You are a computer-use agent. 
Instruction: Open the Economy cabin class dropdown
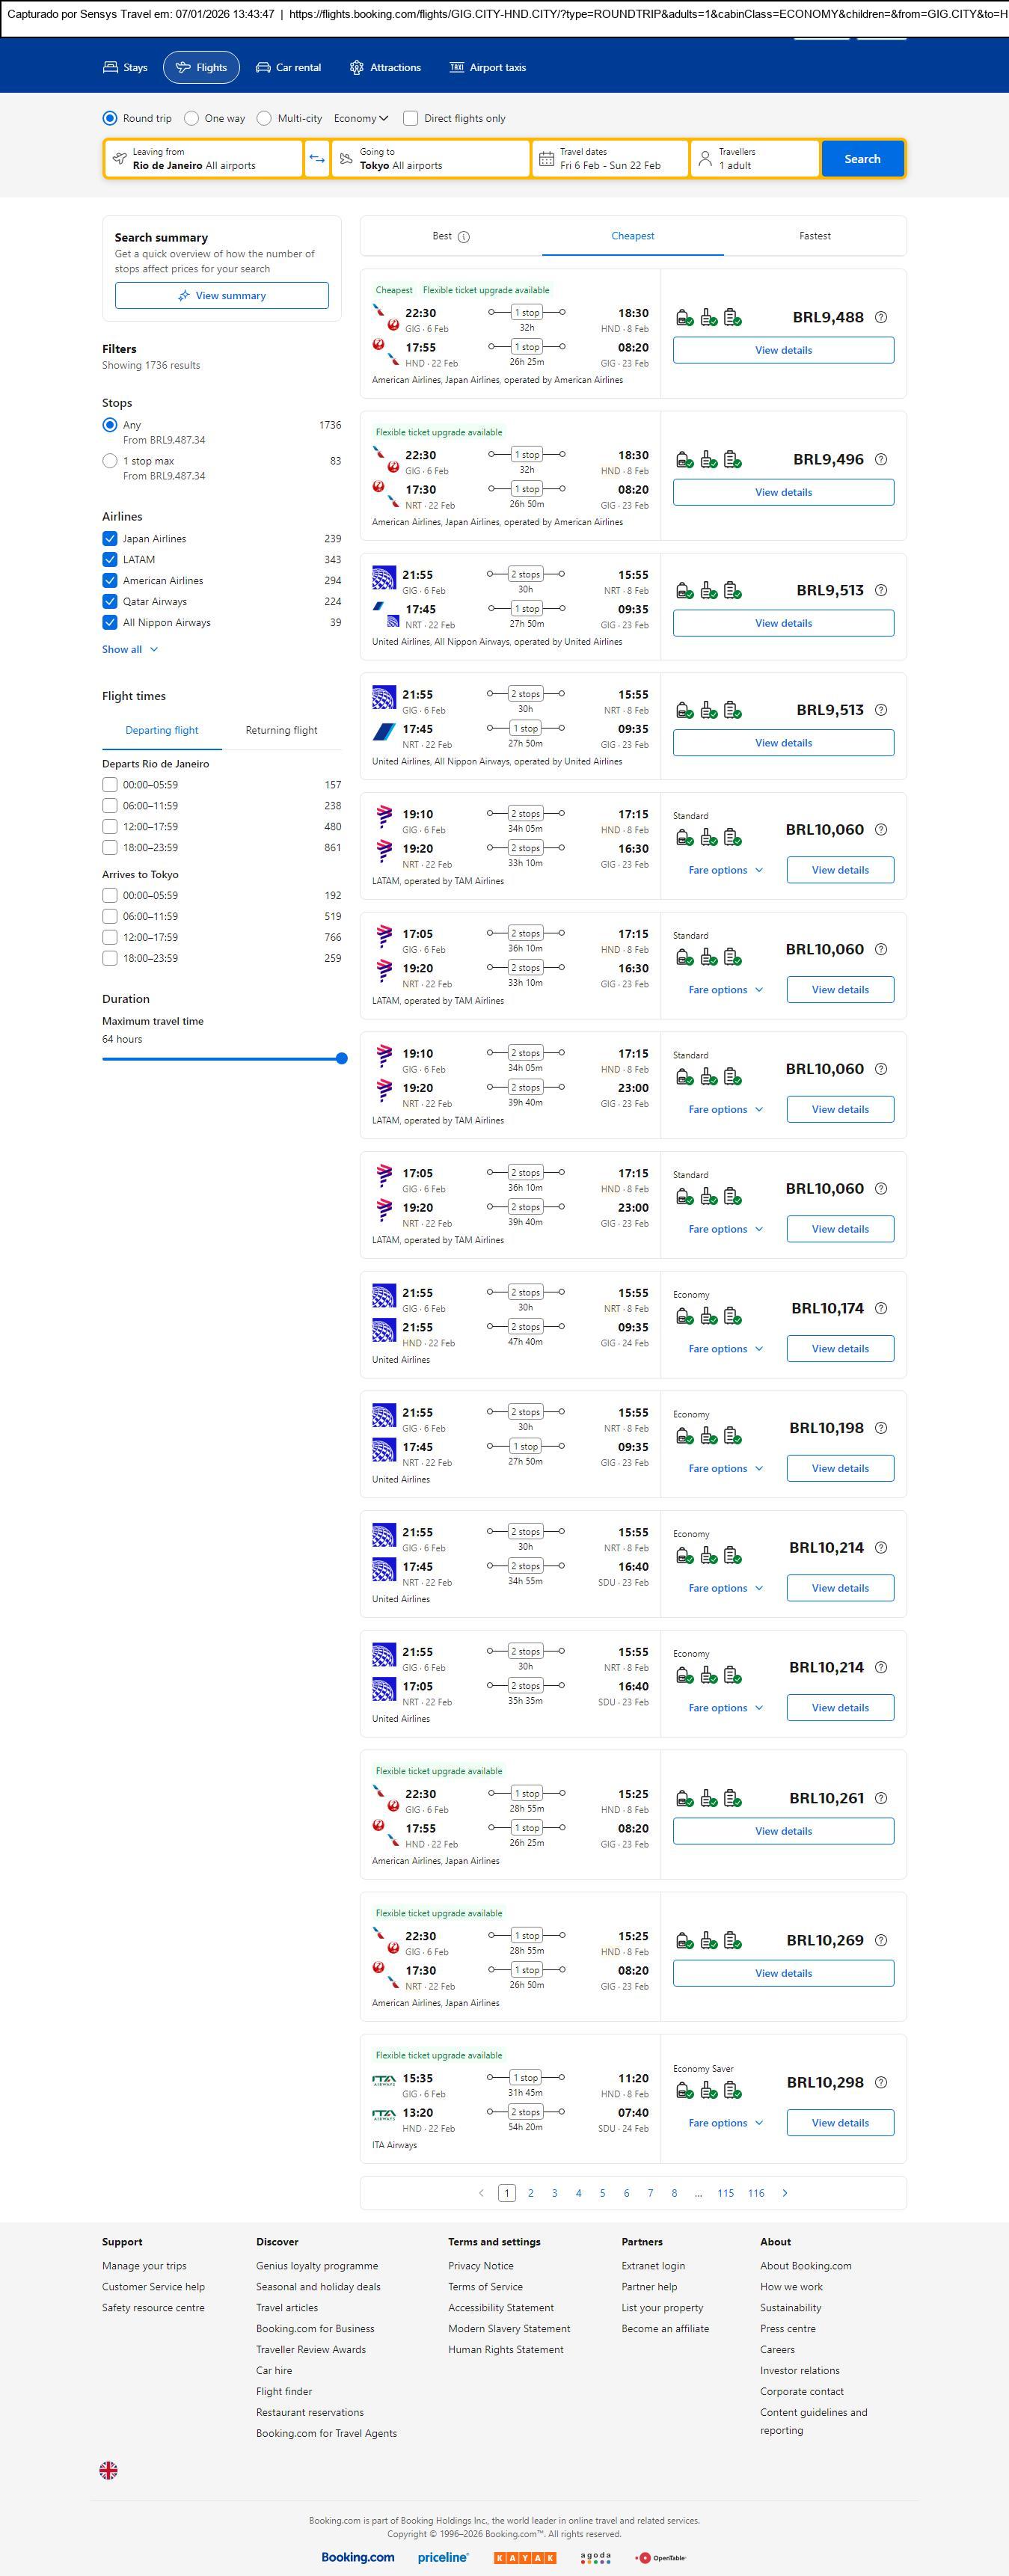pyautogui.click(x=361, y=118)
